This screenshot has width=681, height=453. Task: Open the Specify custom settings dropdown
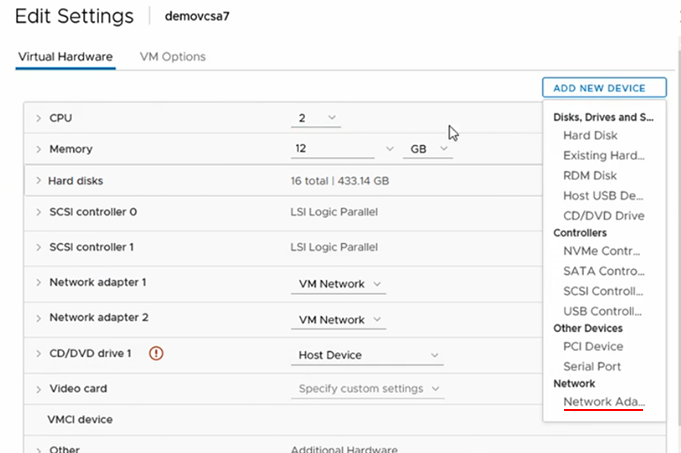(367, 389)
